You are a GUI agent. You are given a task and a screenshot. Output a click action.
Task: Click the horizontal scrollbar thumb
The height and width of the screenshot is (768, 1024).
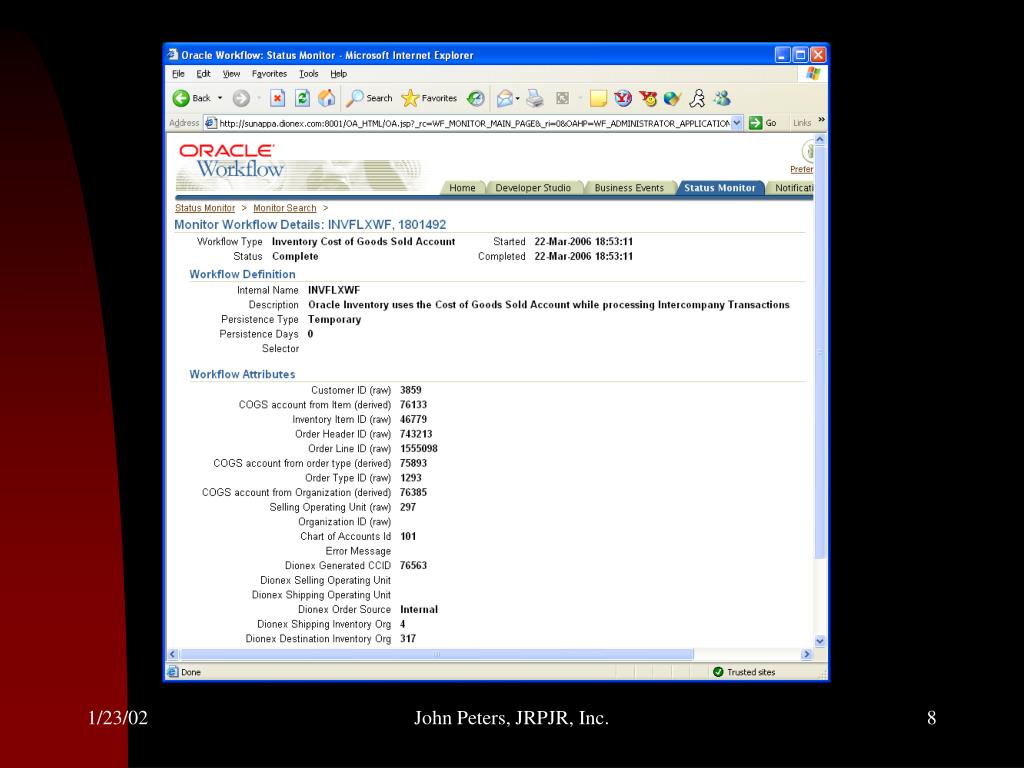point(437,654)
